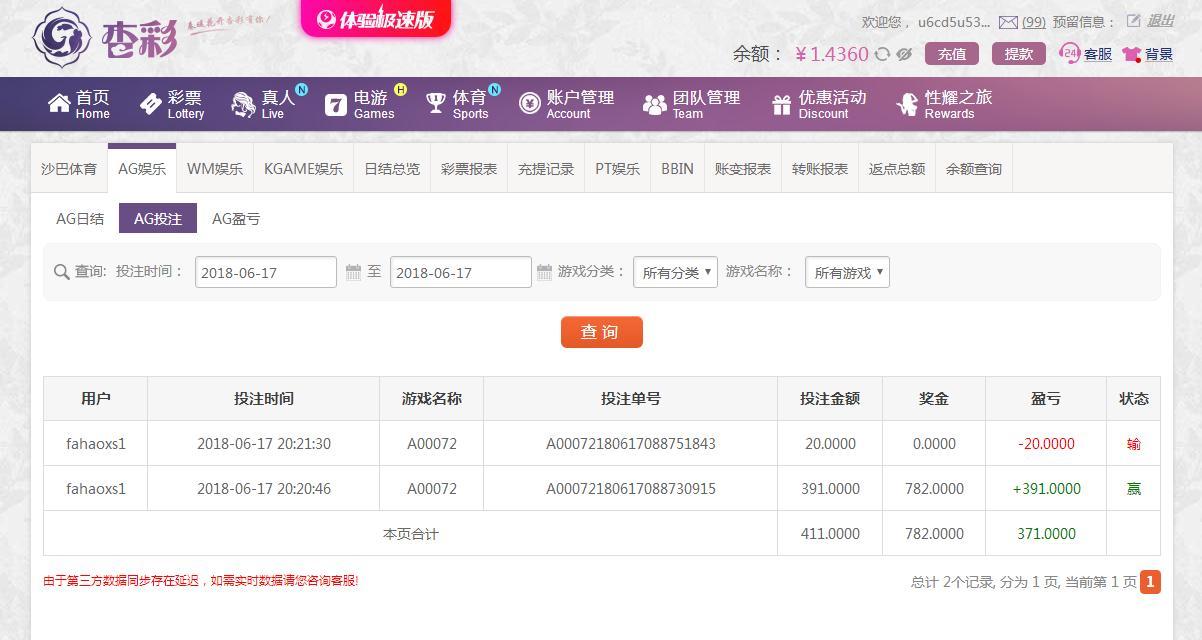Click the 充值 recharge button
The width and height of the screenshot is (1202, 640).
[x=951, y=54]
